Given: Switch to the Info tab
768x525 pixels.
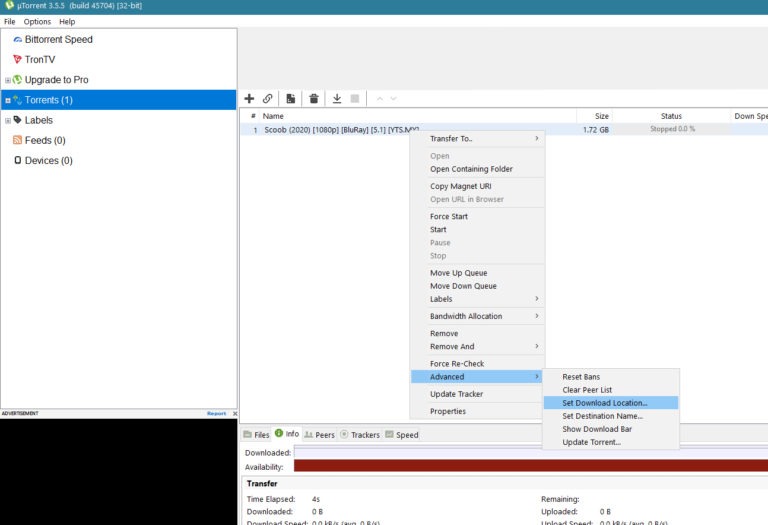Looking at the screenshot, I should 287,433.
